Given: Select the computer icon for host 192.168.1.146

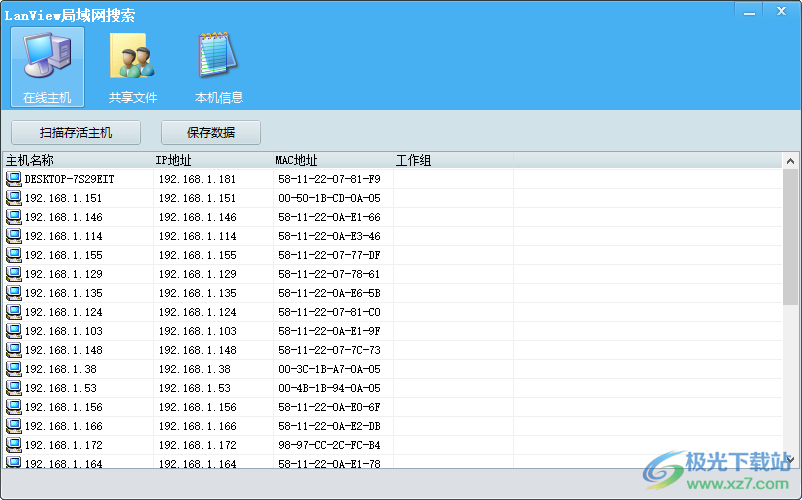Looking at the screenshot, I should coord(13,217).
